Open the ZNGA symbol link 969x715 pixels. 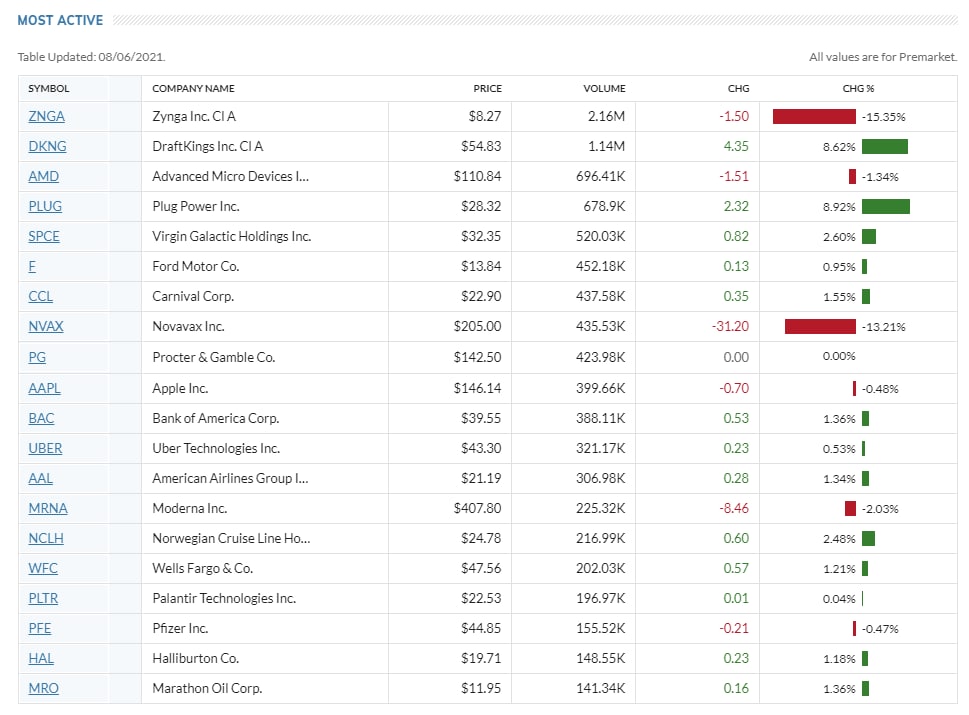[46, 116]
